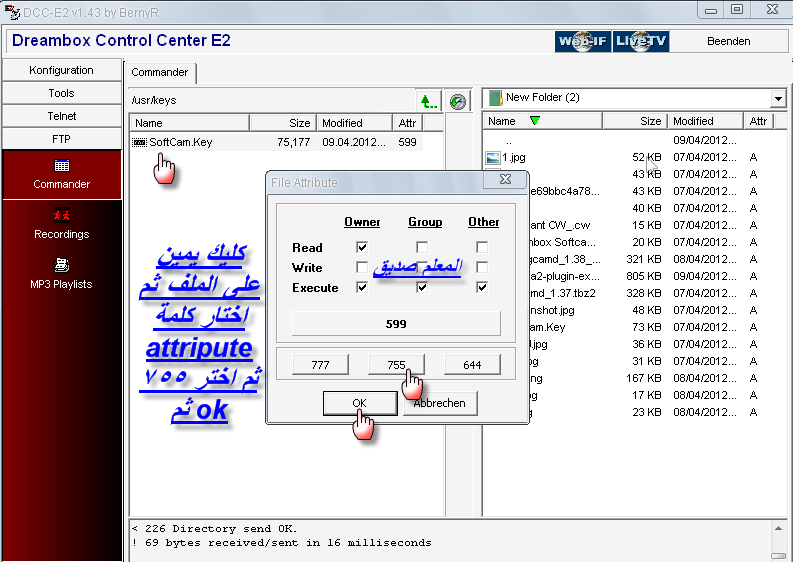Sort right pane by Modified column
The width and height of the screenshot is (793, 562).
706,121
